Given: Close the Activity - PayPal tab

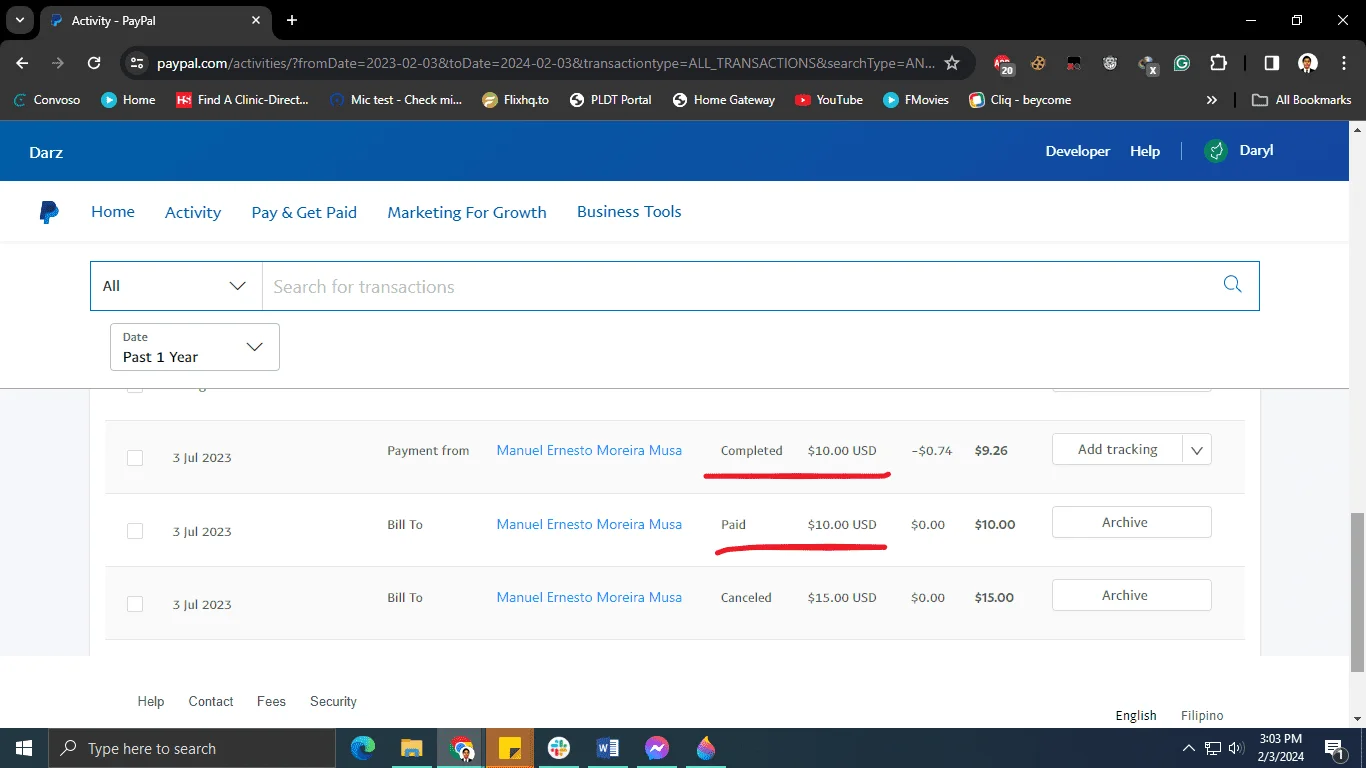Looking at the screenshot, I should tap(256, 20).
